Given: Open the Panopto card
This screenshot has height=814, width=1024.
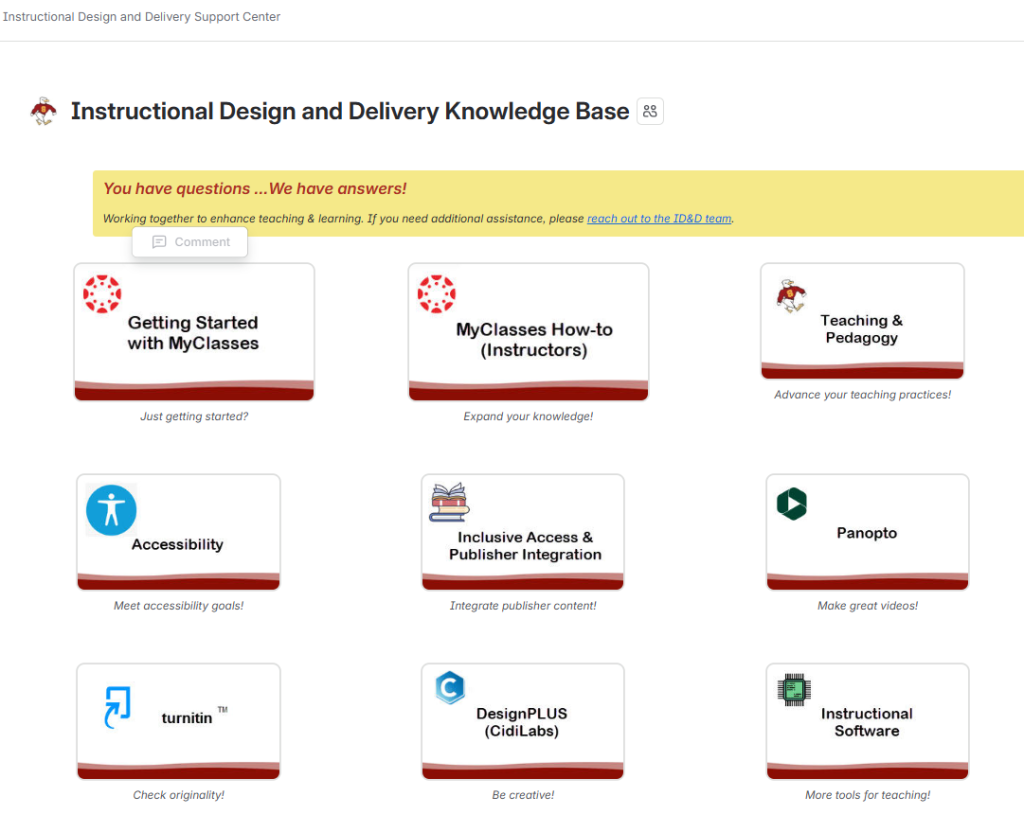Looking at the screenshot, I should coord(867,532).
